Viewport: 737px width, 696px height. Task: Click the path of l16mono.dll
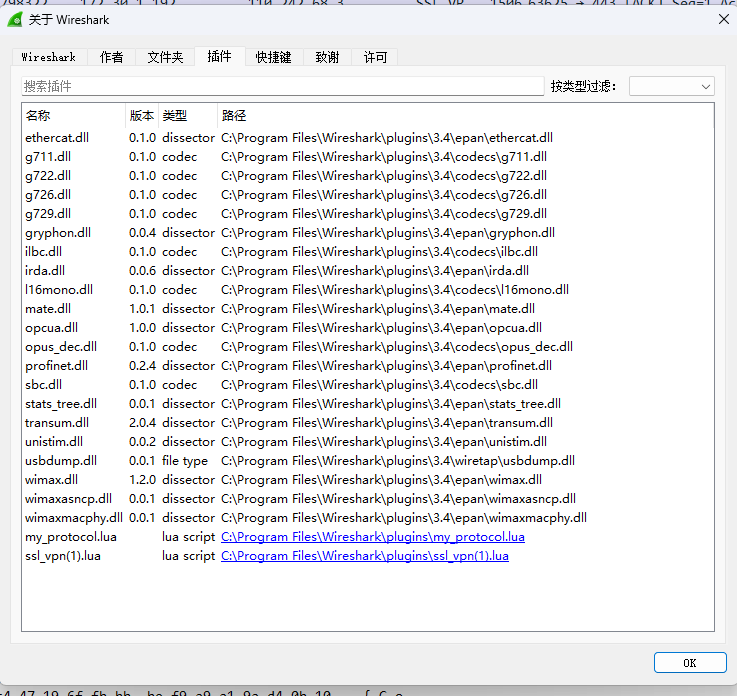click(395, 290)
